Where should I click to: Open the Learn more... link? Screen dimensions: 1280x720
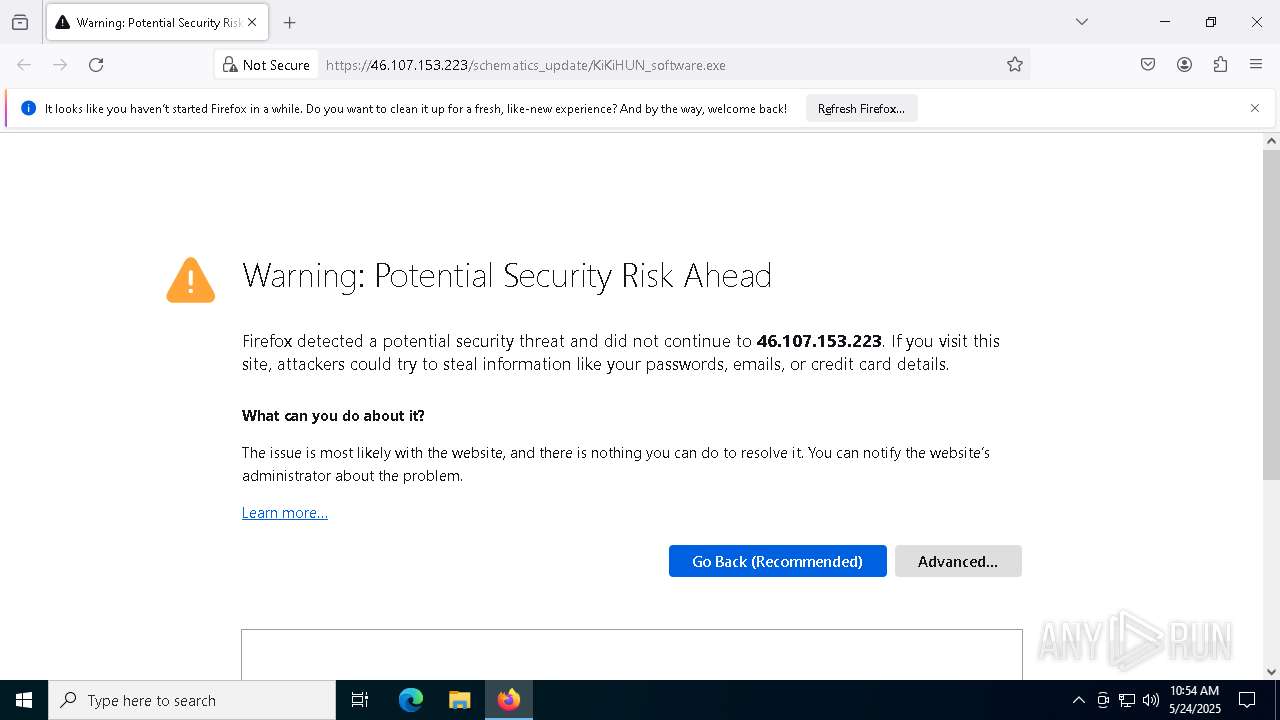coord(284,513)
